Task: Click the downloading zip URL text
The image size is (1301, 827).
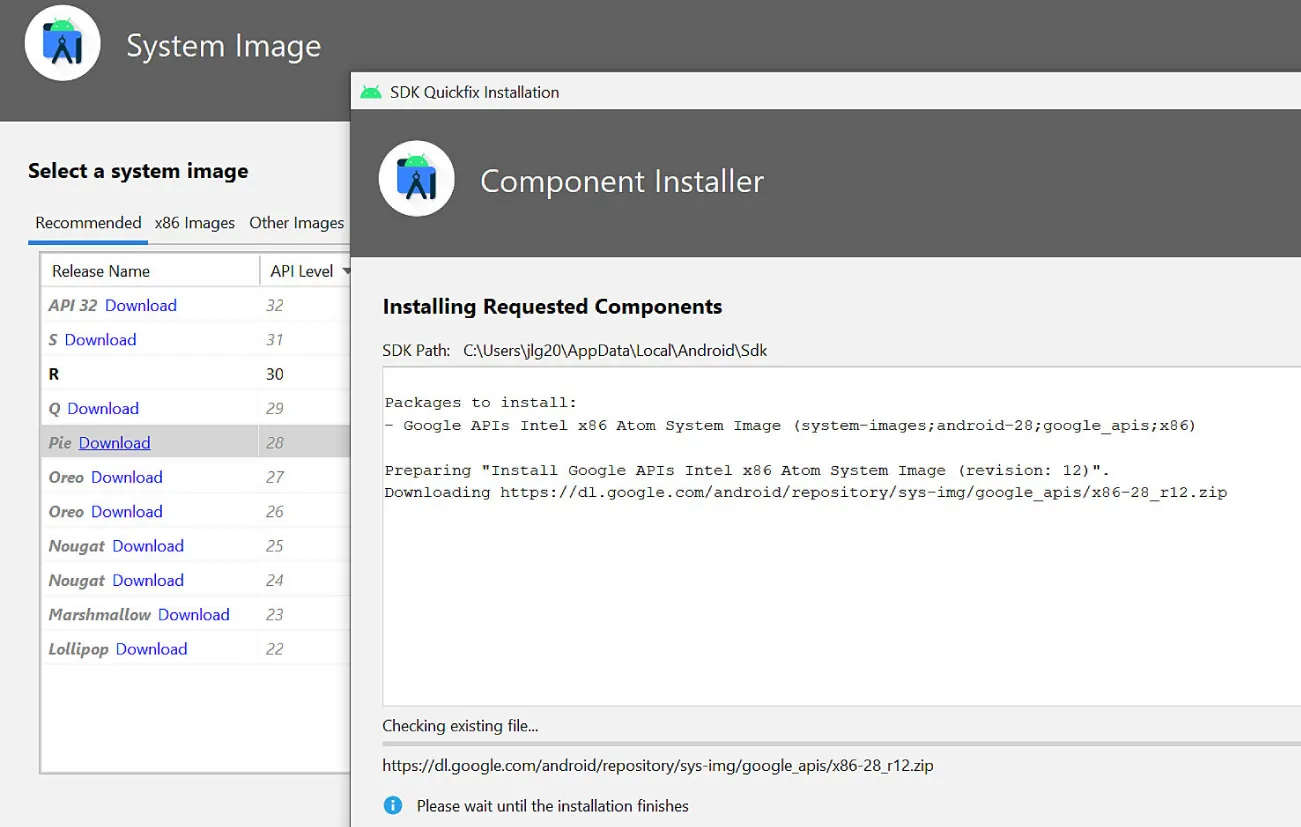Action: click(657, 765)
